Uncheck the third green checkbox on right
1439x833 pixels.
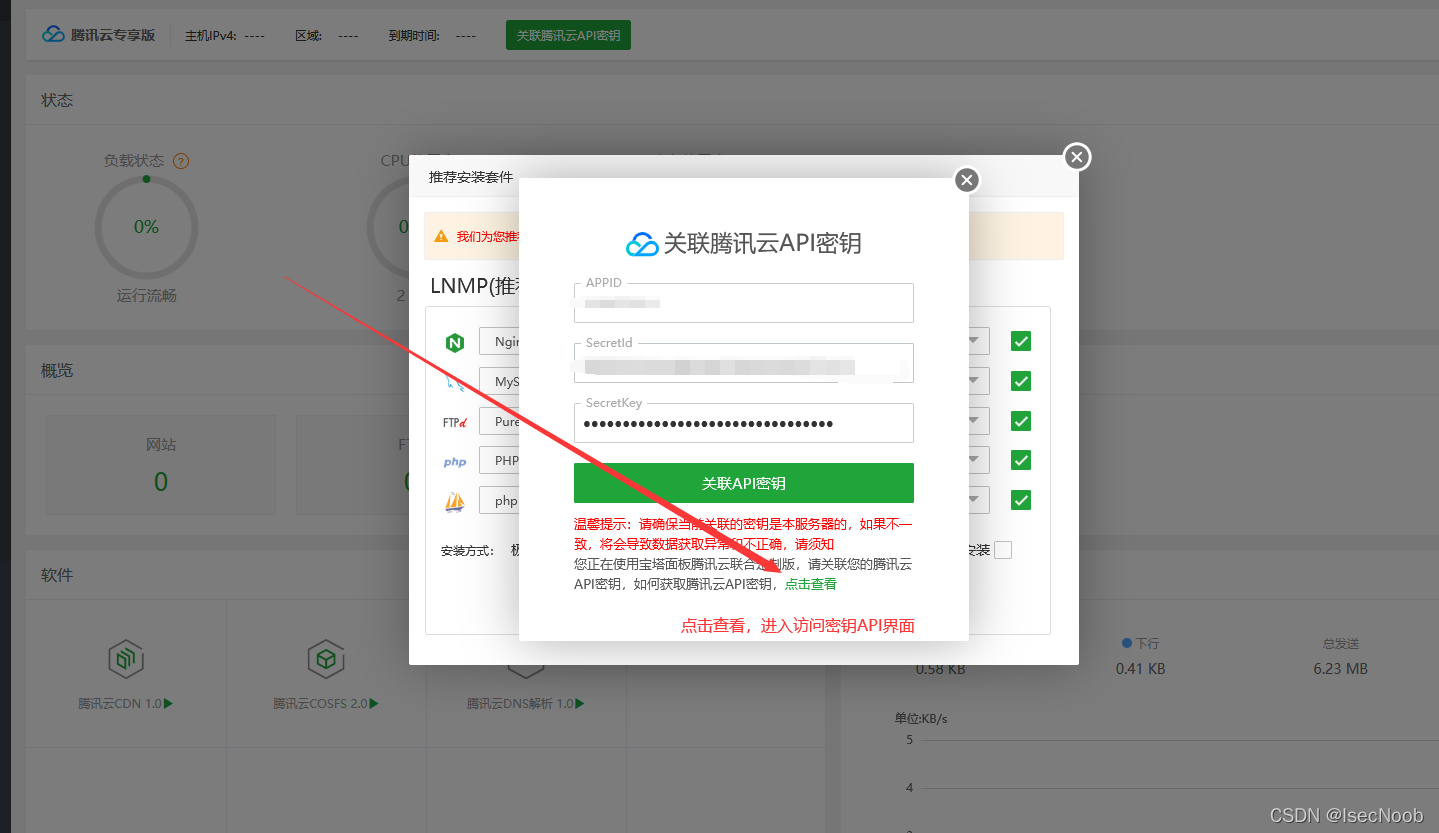1021,421
